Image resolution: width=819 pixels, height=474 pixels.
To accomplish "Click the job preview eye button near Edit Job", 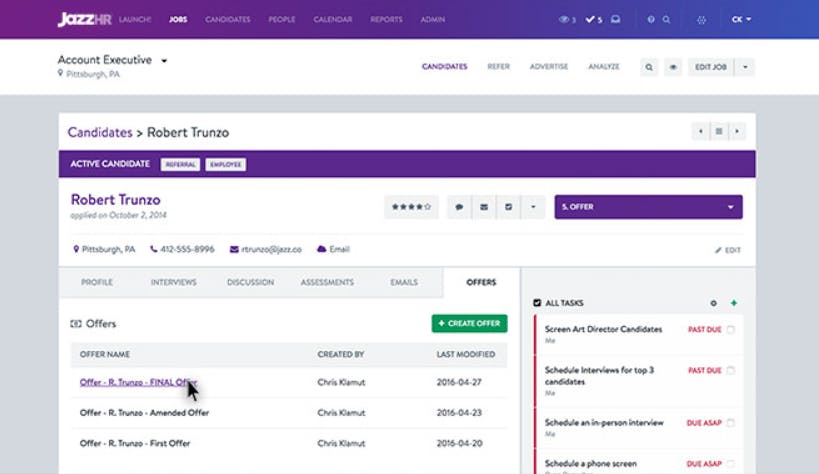I will [x=673, y=67].
